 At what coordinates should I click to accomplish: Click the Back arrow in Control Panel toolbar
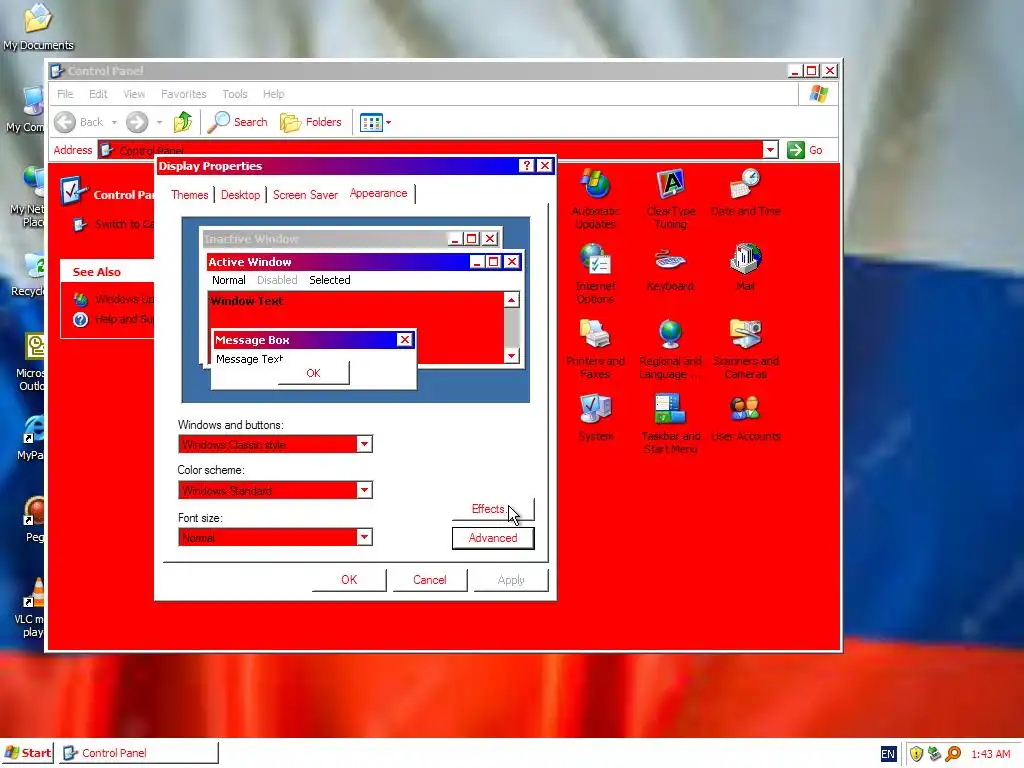click(x=65, y=122)
